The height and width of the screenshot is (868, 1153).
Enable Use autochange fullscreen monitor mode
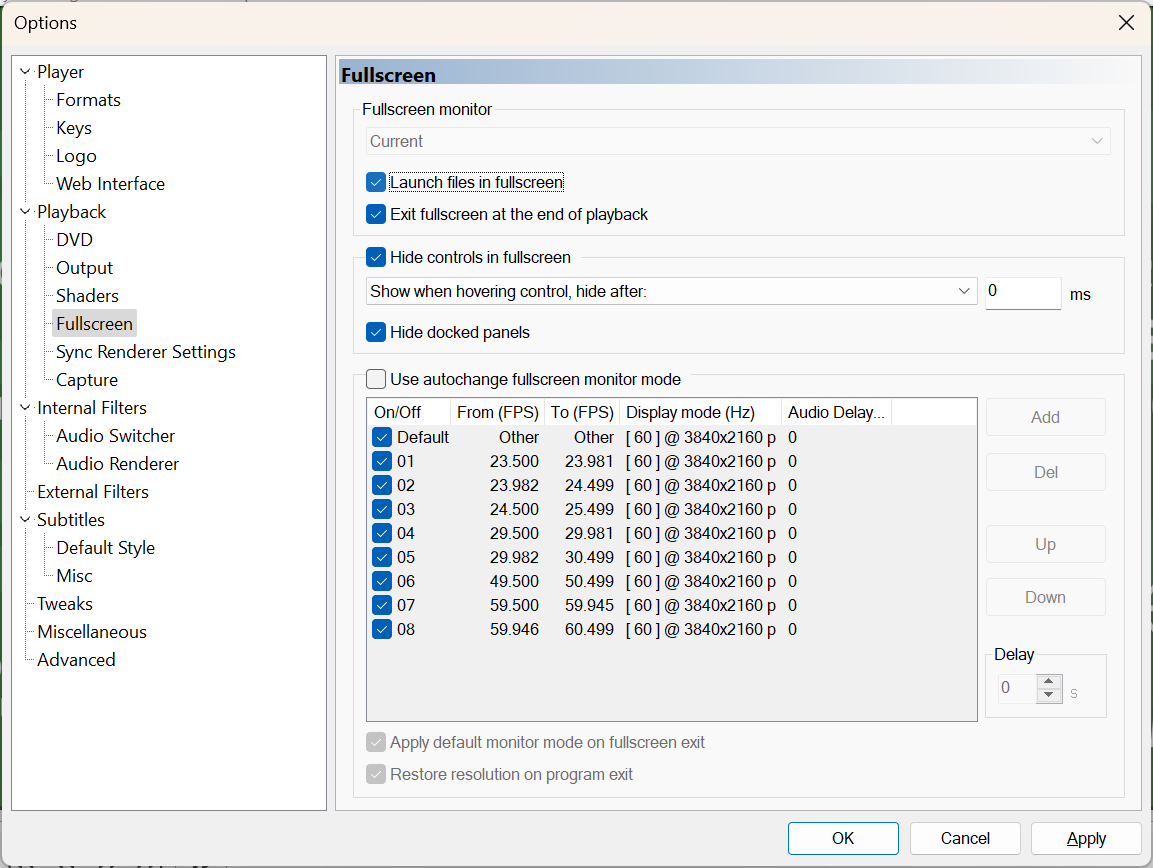coord(375,379)
